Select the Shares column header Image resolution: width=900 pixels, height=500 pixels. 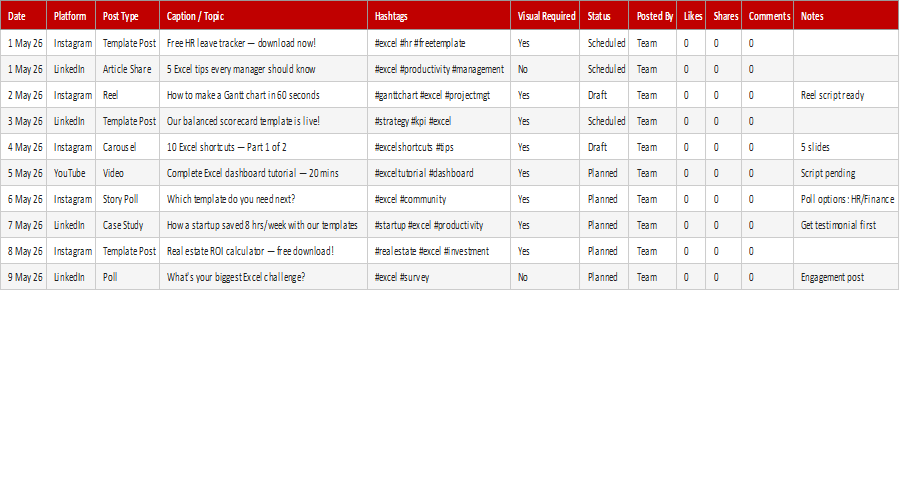[x=724, y=15]
